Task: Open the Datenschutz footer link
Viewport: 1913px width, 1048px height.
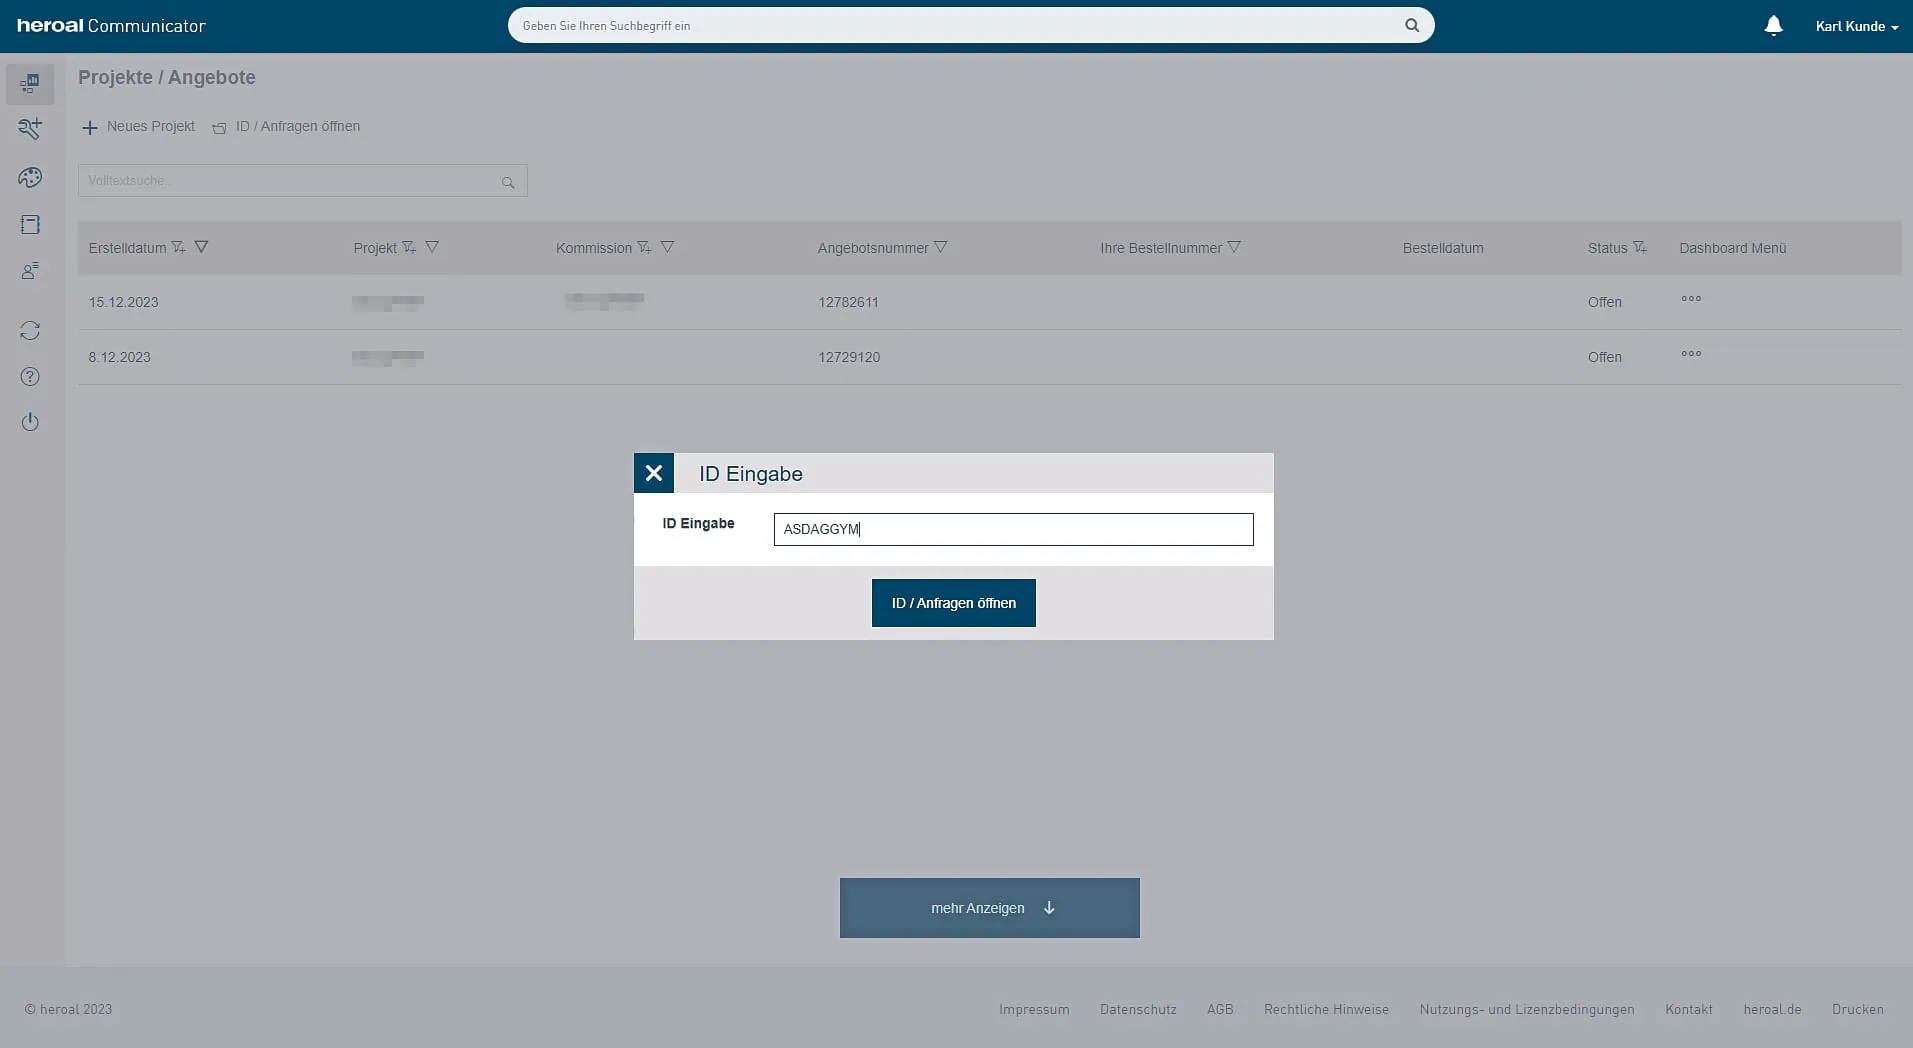Action: click(1138, 1009)
